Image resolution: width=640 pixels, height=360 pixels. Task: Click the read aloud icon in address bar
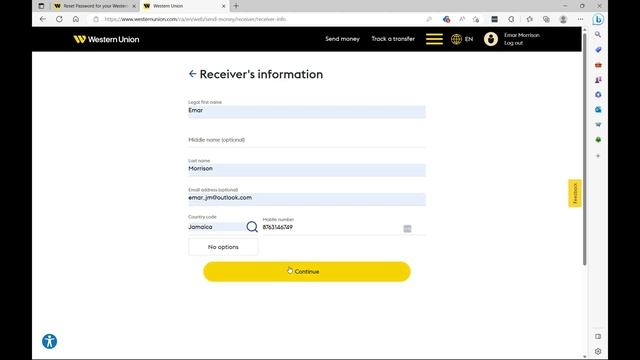(462, 19)
